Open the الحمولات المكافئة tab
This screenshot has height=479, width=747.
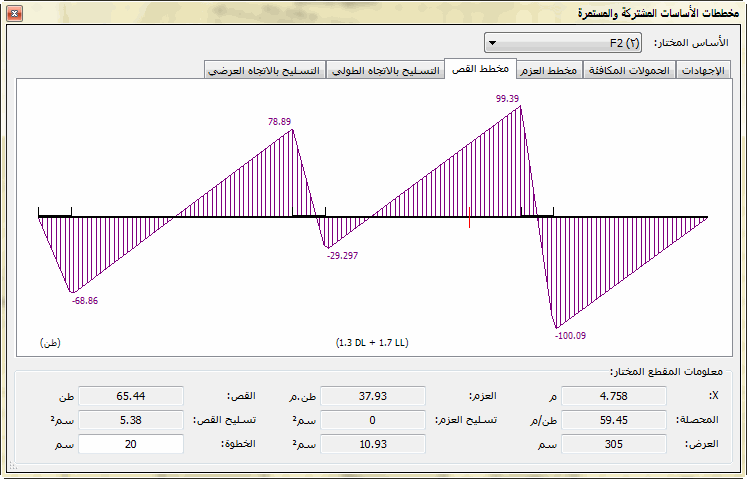pos(629,70)
